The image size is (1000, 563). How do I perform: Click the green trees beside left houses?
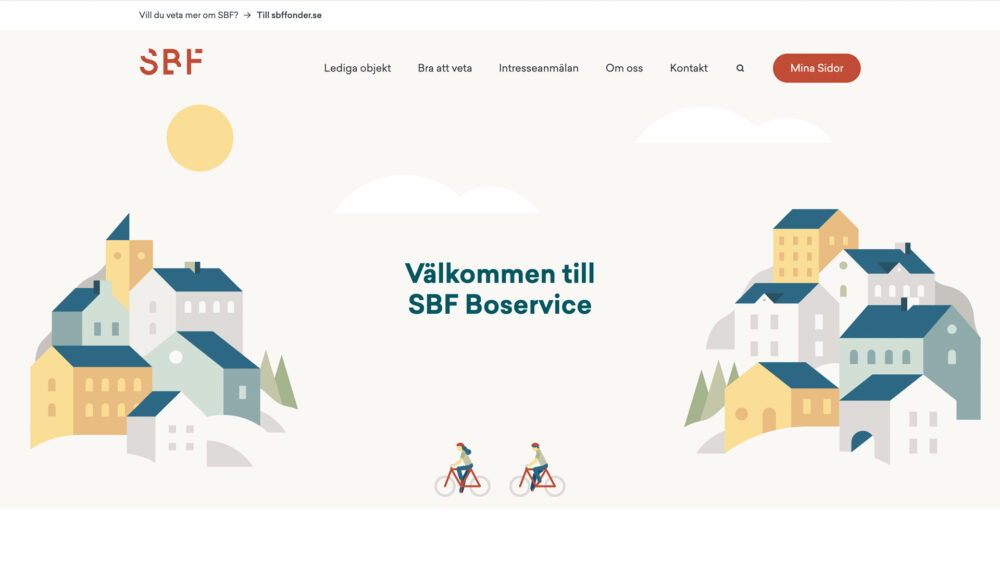pyautogui.click(x=279, y=379)
